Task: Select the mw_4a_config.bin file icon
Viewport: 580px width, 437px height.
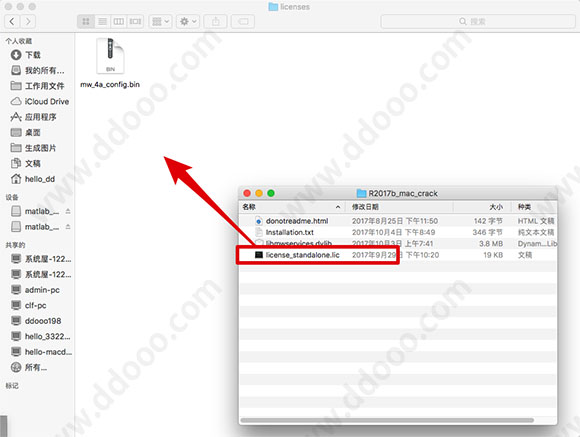Action: coord(110,56)
